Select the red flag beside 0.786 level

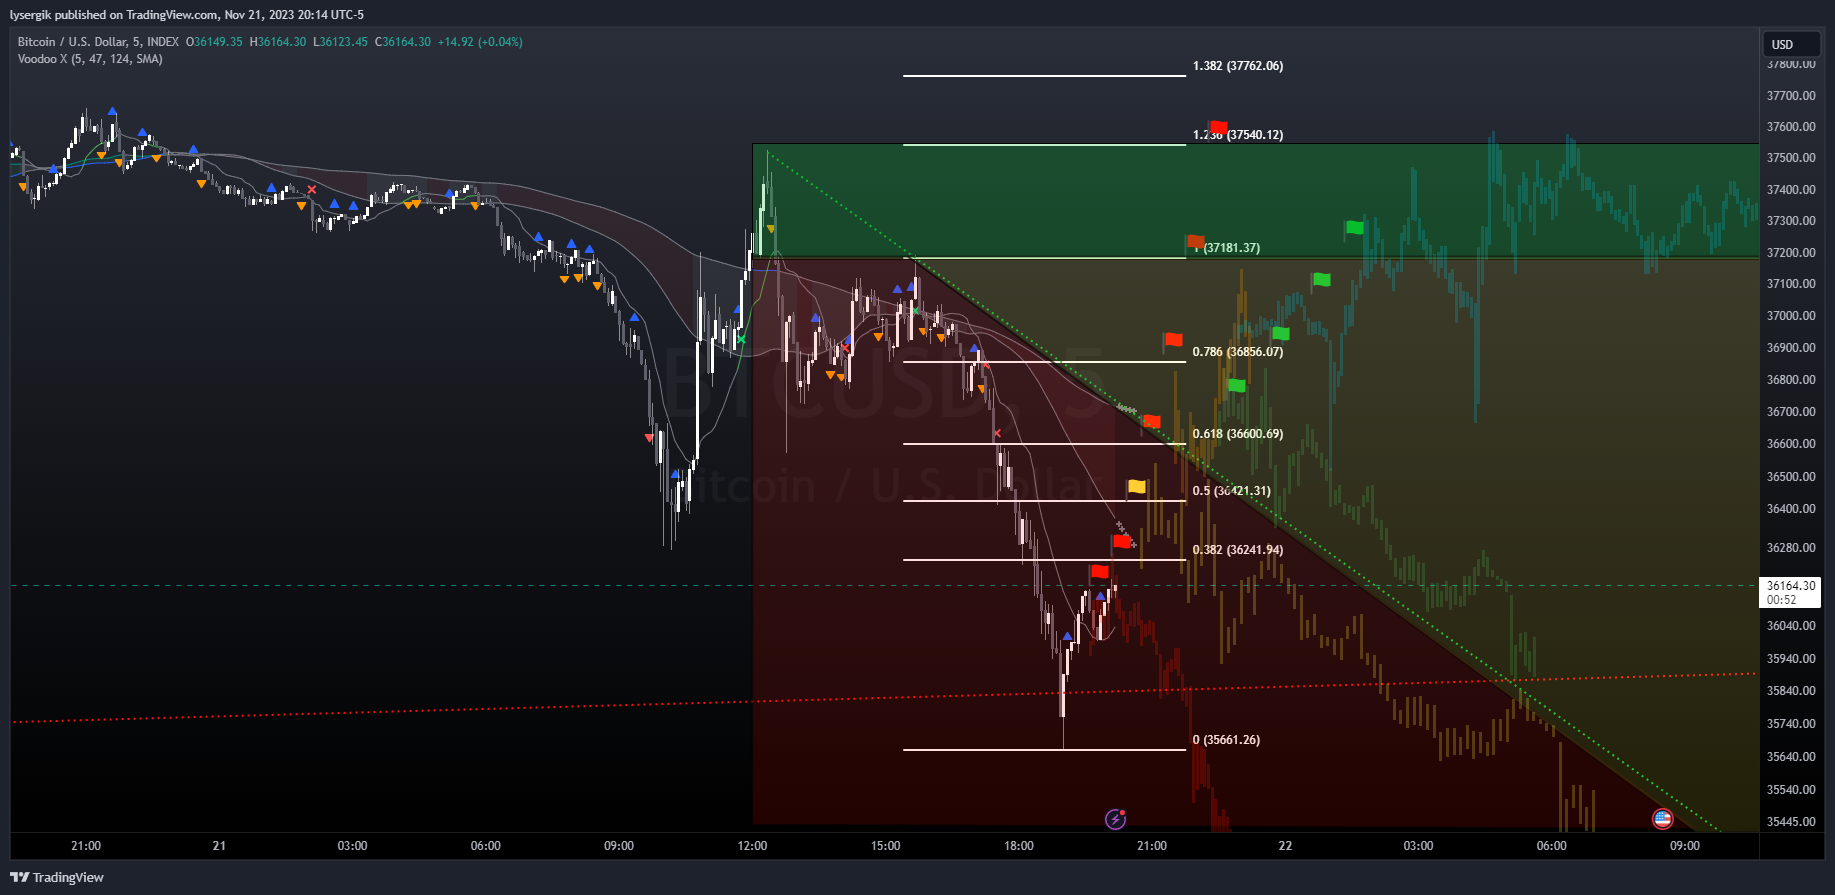[1173, 340]
